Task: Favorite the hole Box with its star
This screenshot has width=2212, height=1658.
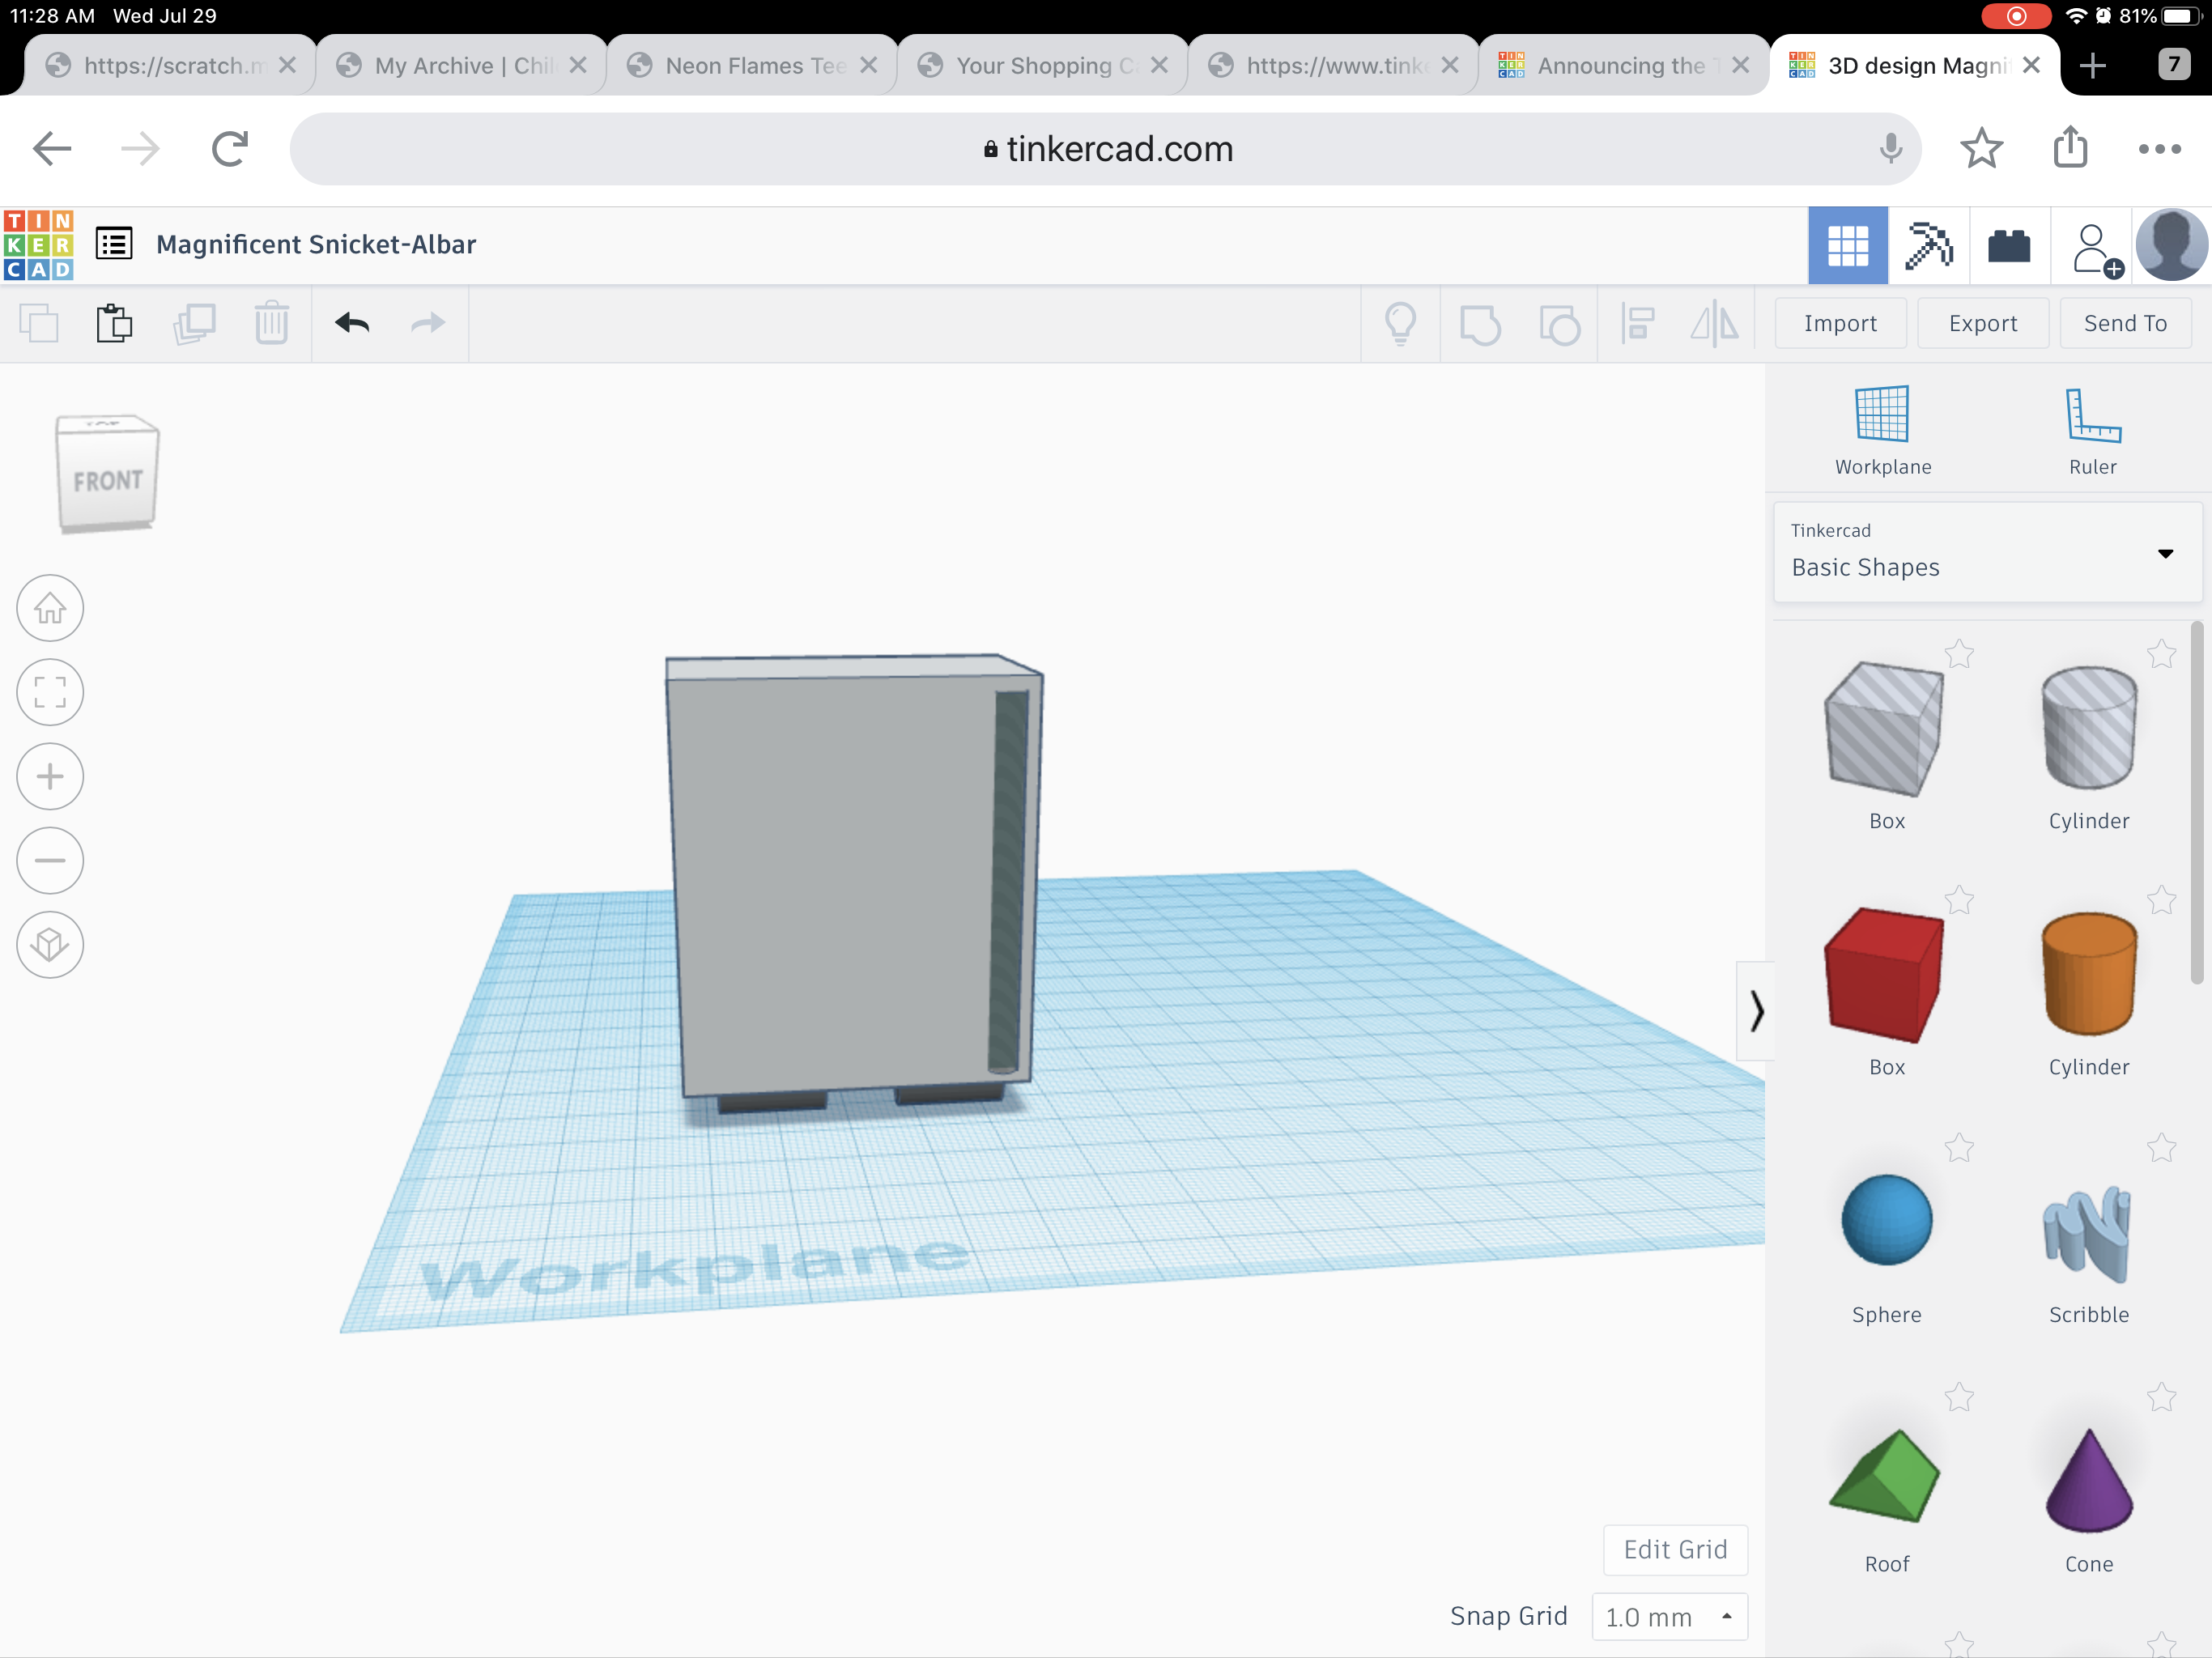Action: pyautogui.click(x=1959, y=654)
